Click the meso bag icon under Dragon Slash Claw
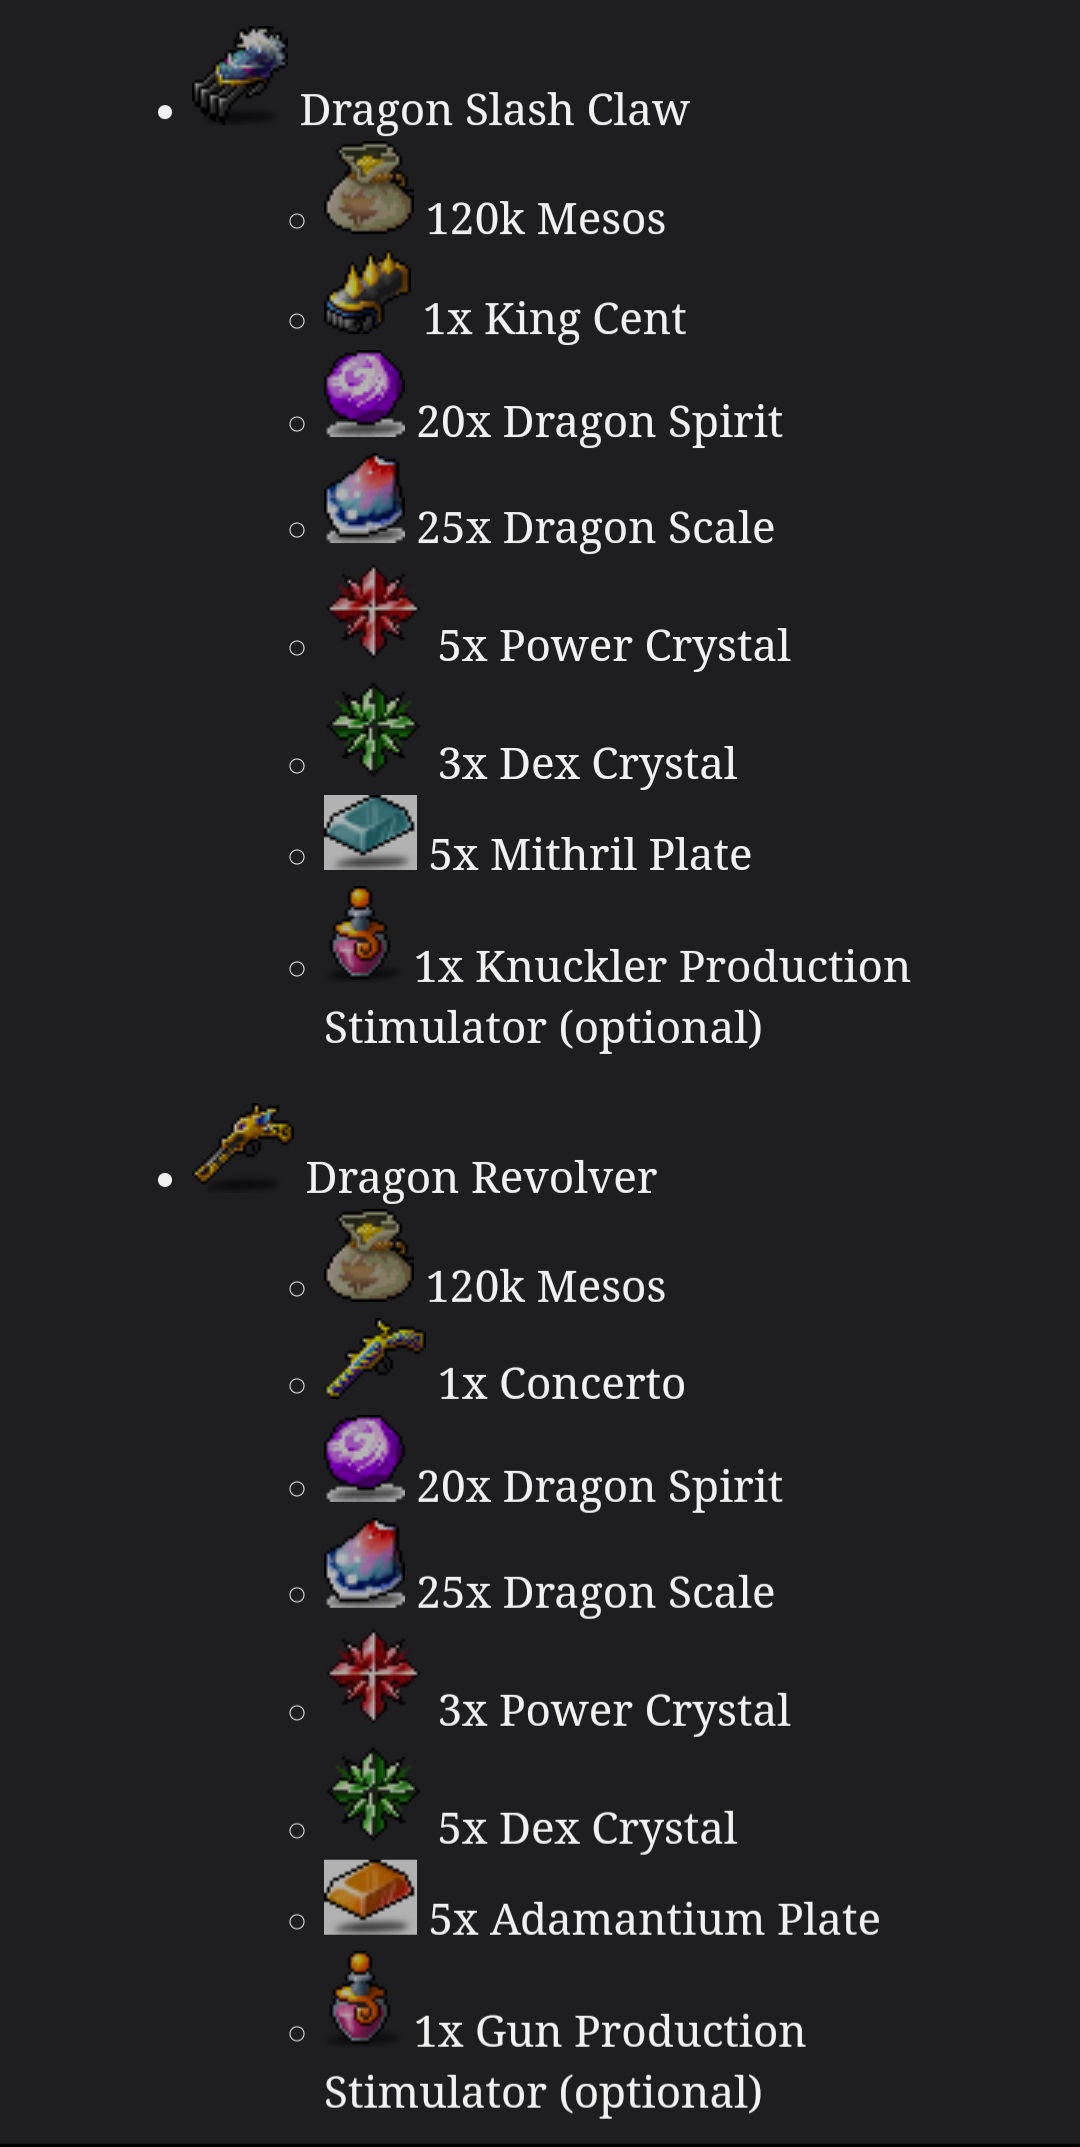 tap(369, 190)
